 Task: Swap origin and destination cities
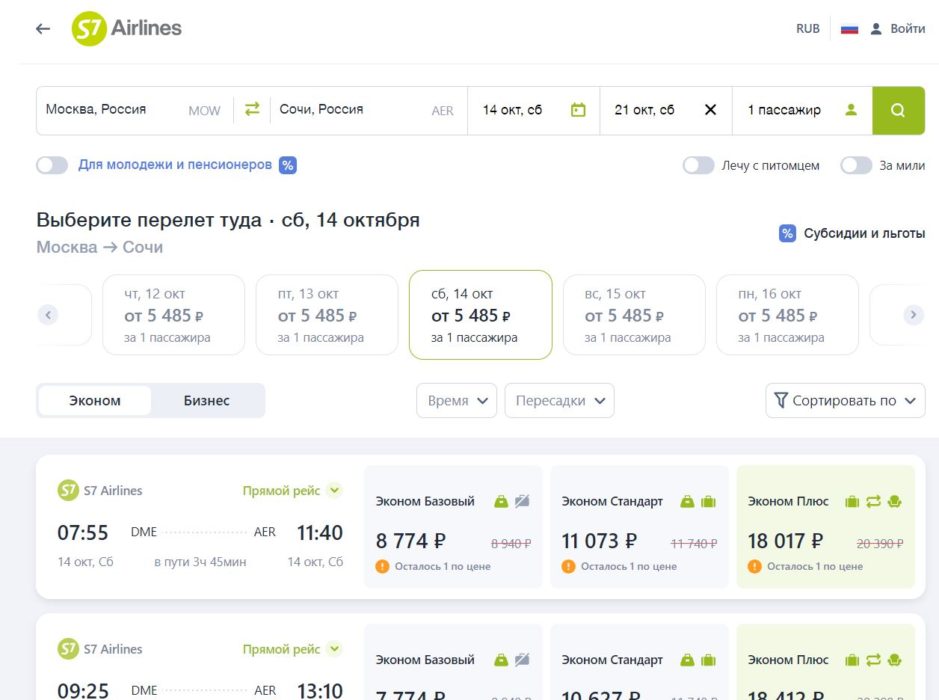[252, 110]
